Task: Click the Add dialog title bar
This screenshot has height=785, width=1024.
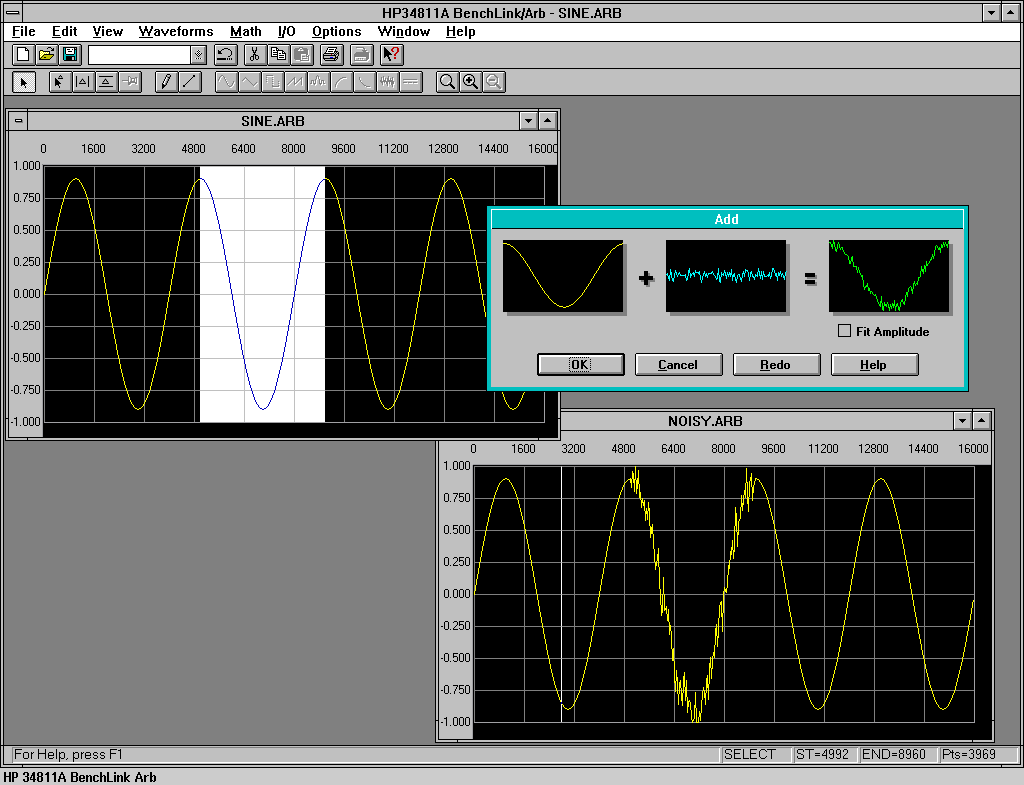Action: (727, 219)
